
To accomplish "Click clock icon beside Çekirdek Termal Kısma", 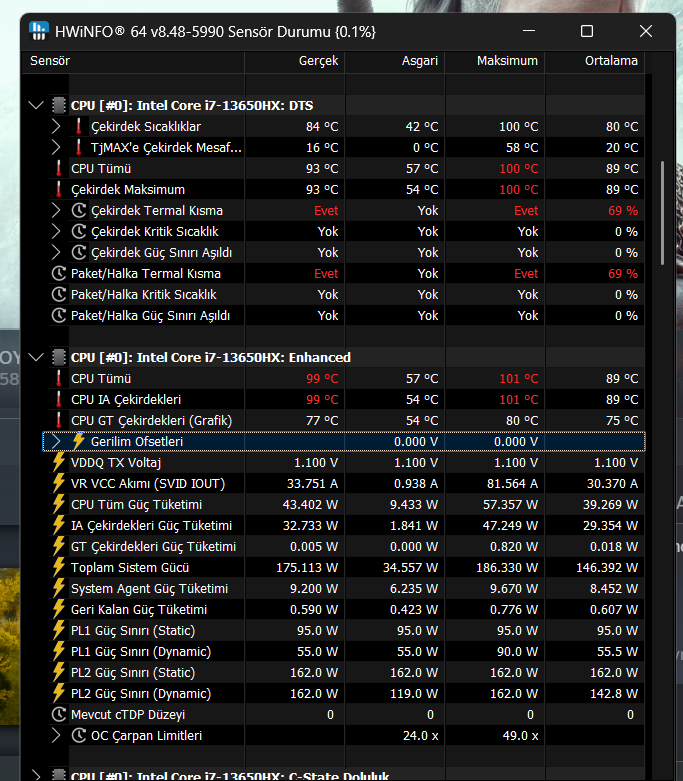I will [79, 210].
